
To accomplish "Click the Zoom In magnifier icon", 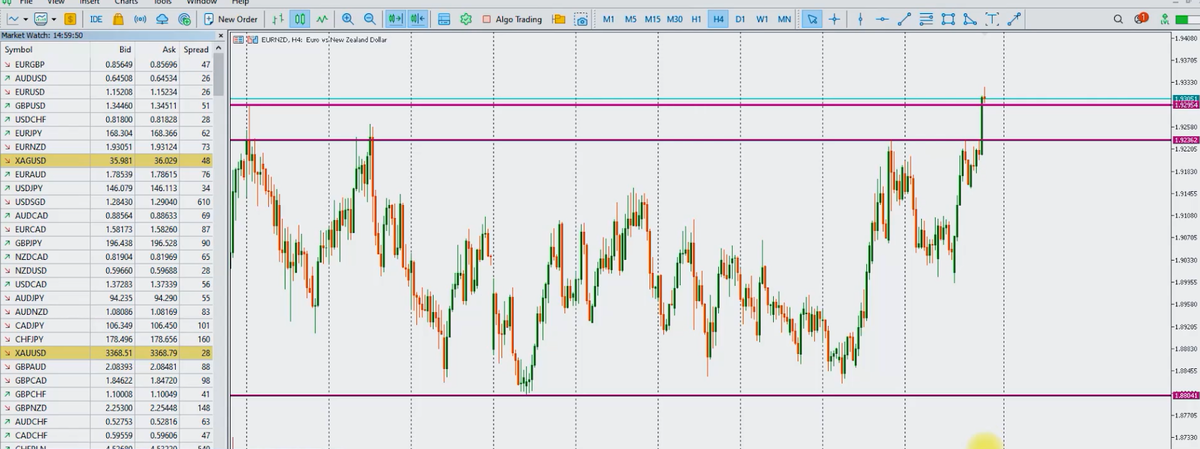I will tap(347, 19).
